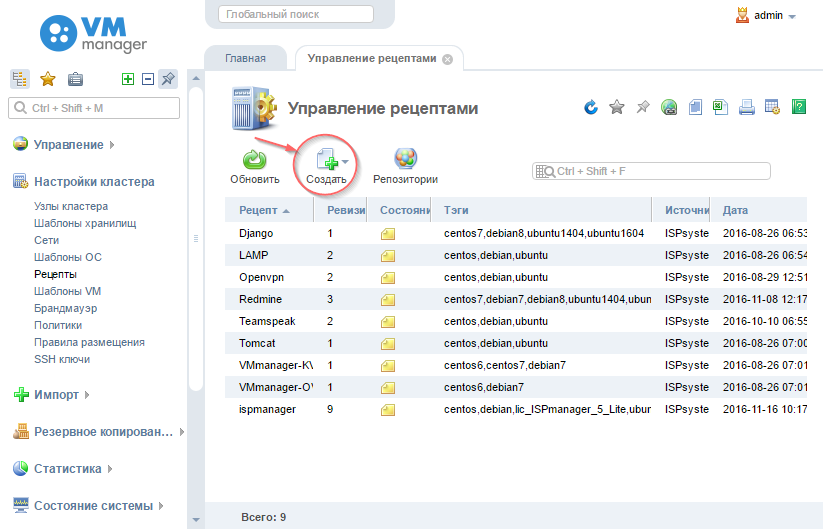Focus the table filter Ctrl + Shift + F field
This screenshot has height=529, width=823.
651,171
